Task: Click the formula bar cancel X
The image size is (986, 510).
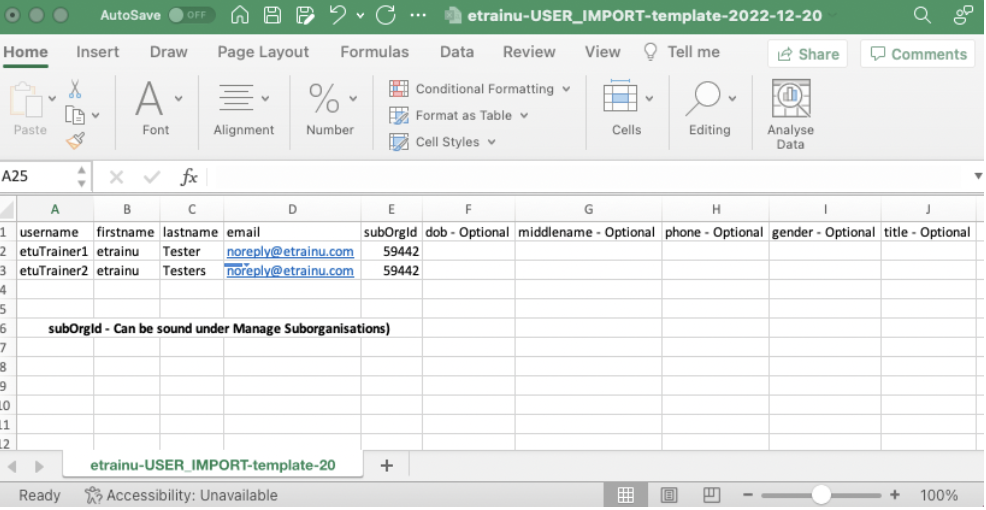Action: click(116, 177)
